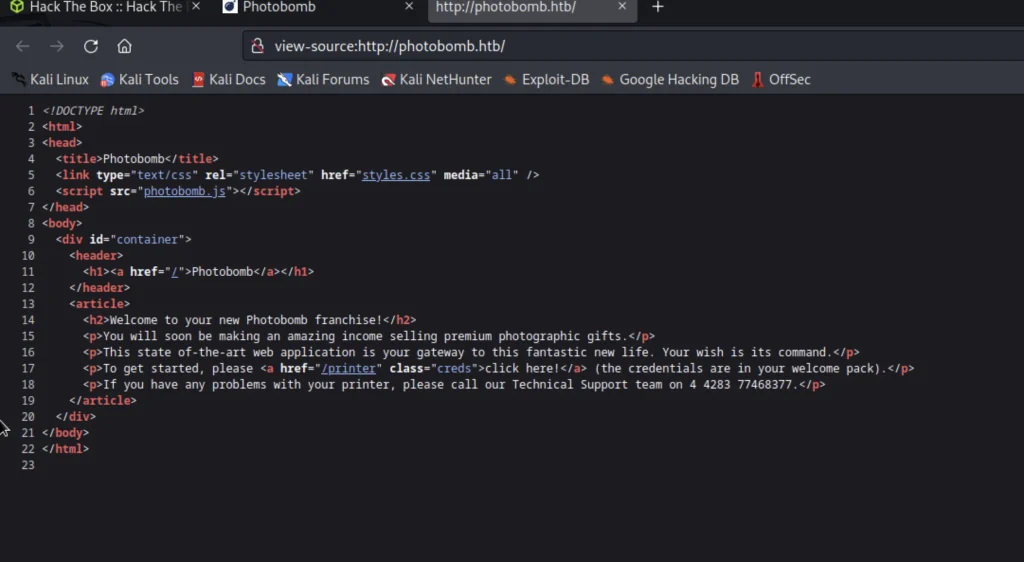Reload the current page
This screenshot has width=1024, height=562.
pos(91,46)
